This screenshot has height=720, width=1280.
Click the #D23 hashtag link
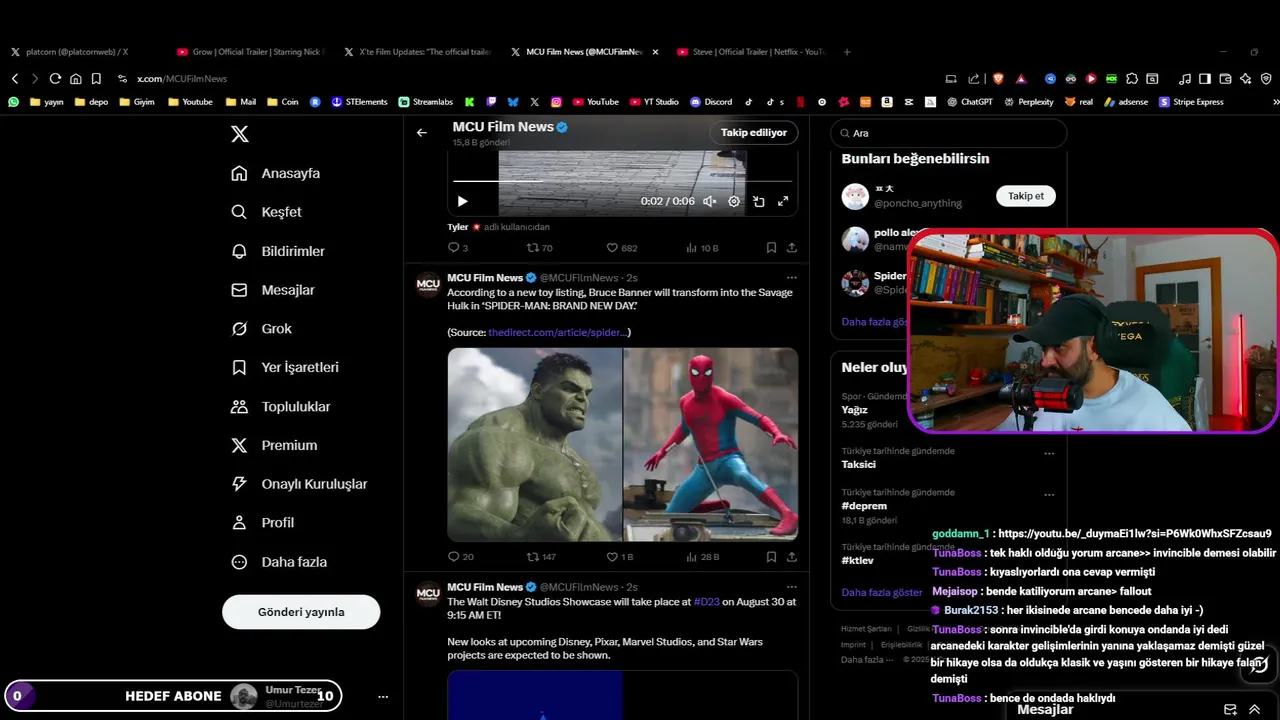(x=706, y=602)
